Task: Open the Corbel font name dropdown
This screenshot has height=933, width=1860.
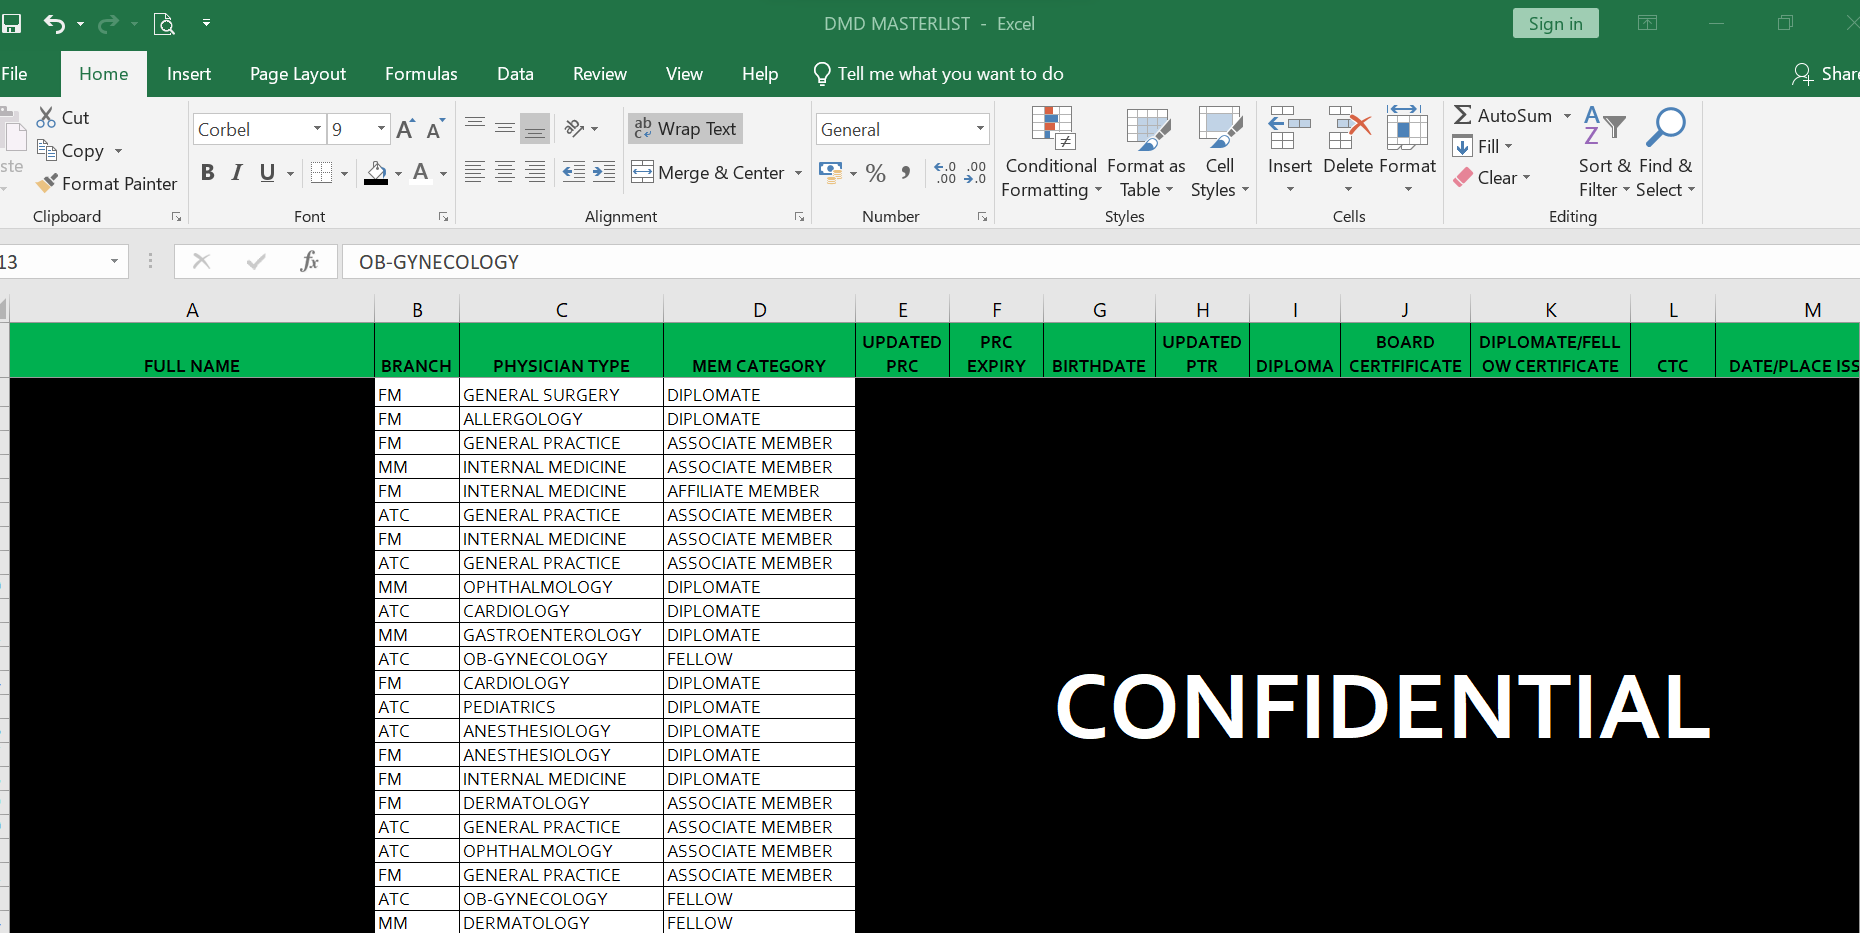Action: (x=317, y=129)
